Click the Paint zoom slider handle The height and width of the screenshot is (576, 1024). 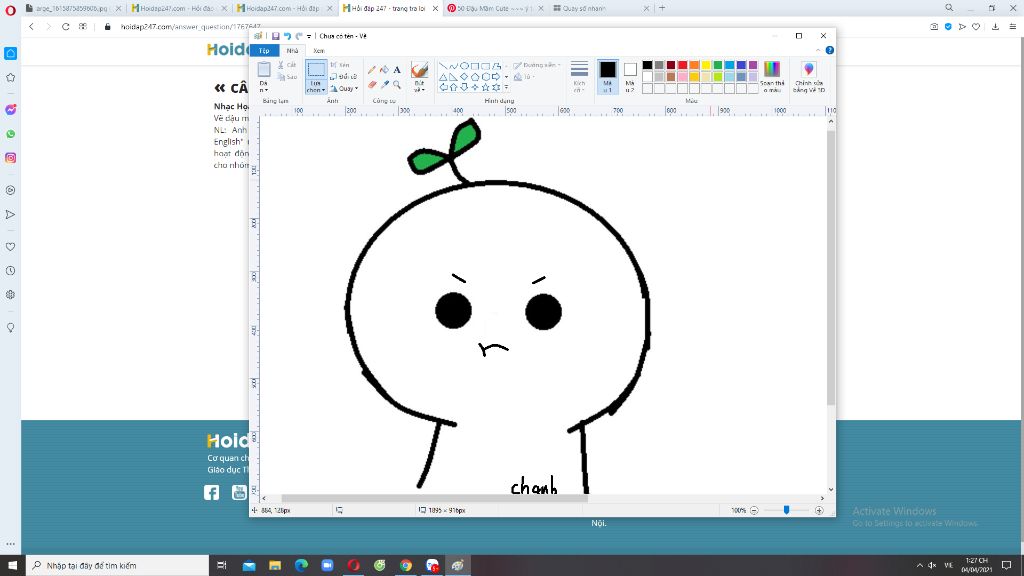coord(786,510)
